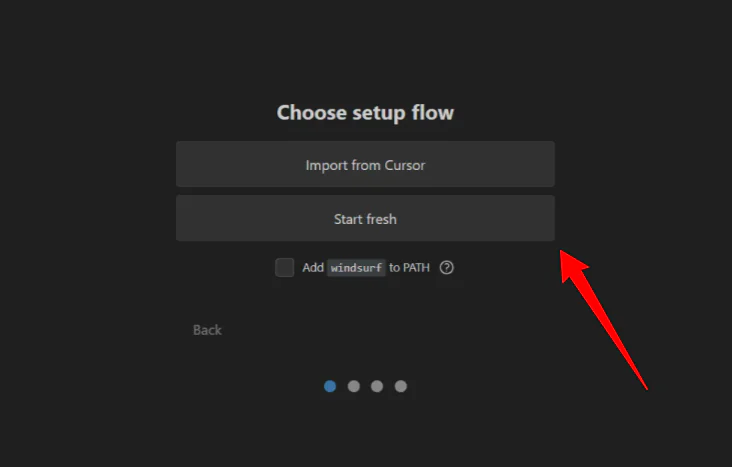
Task: Select the fourth progress dot
Action: tap(401, 386)
